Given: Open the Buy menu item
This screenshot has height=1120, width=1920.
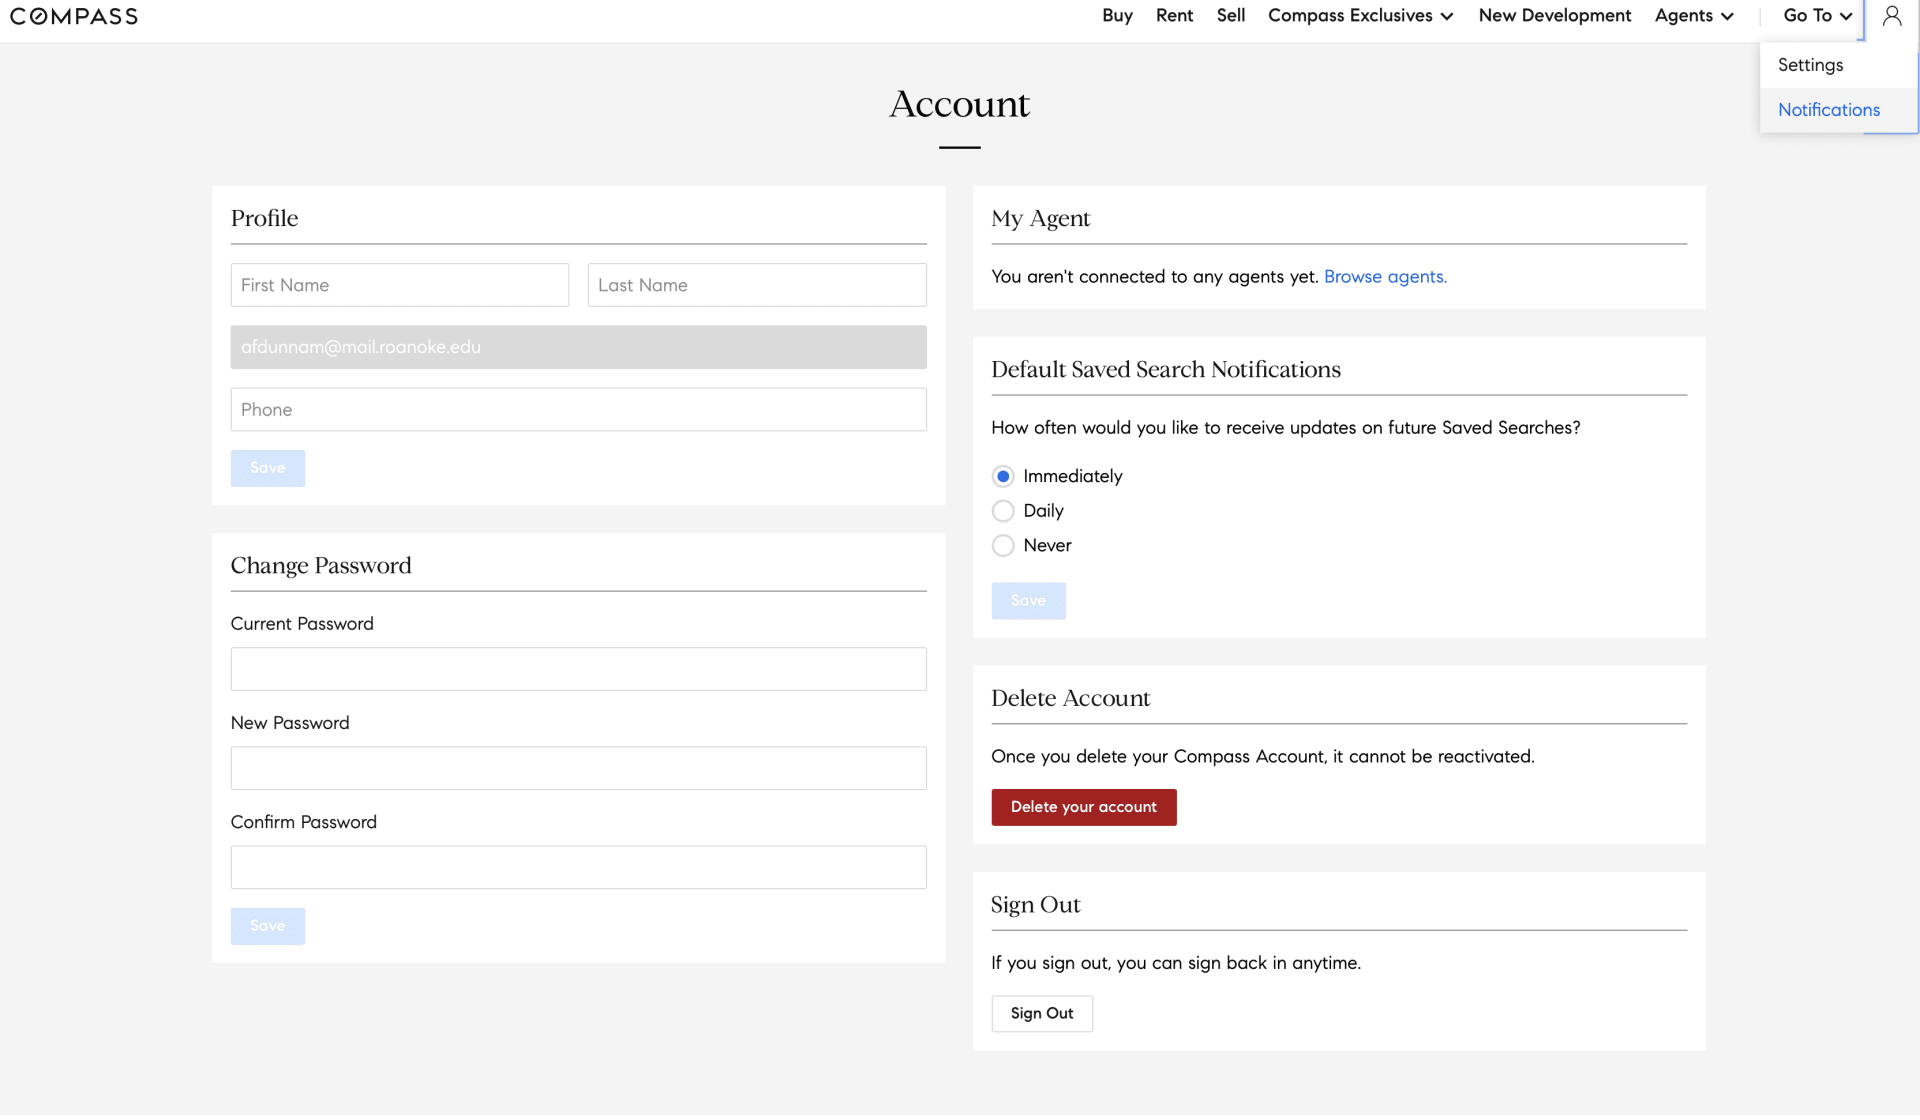Looking at the screenshot, I should coord(1117,16).
